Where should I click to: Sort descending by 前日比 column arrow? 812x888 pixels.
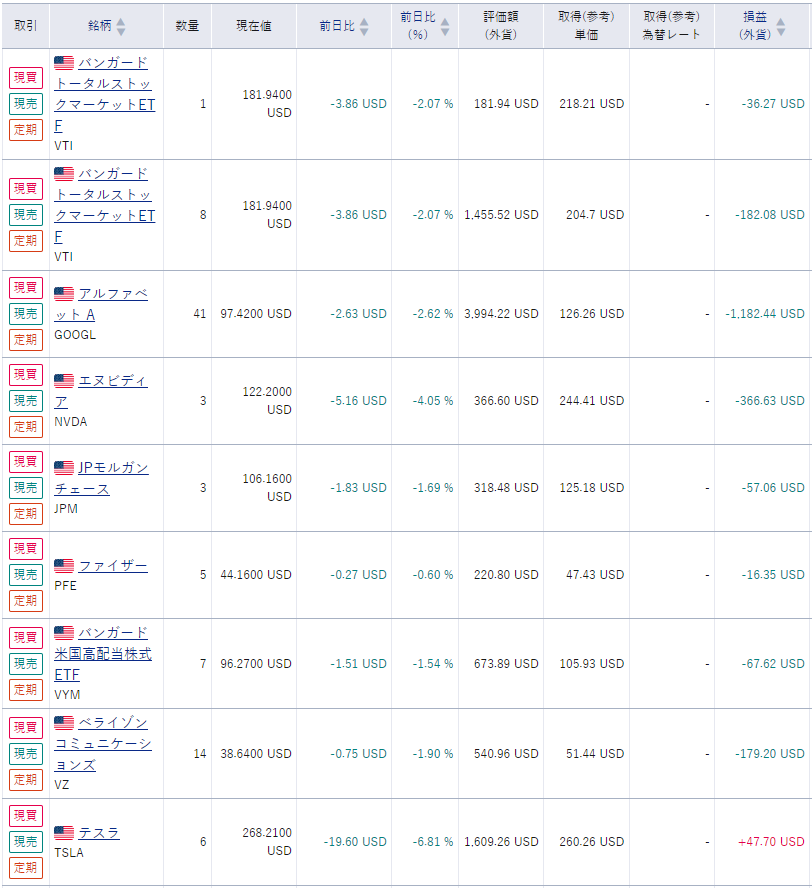(364, 31)
